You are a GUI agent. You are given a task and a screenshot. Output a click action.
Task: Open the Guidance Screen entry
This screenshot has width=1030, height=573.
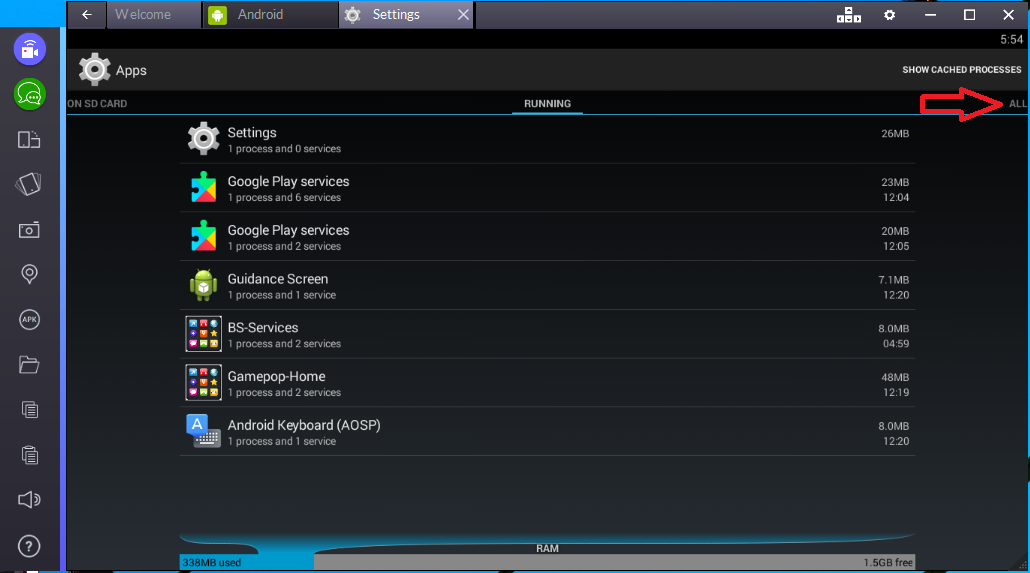pos(547,285)
